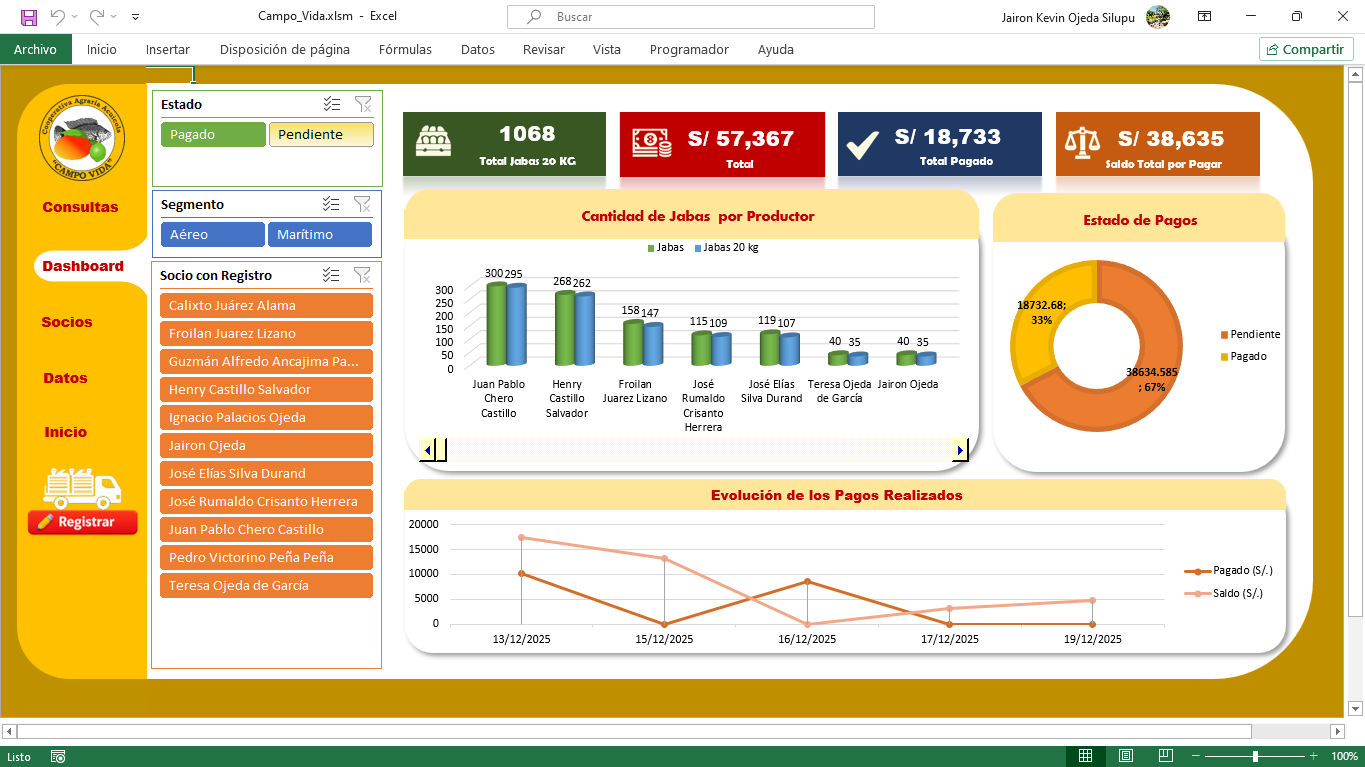
Task: Open Customize Quick Access Toolbar dropdown
Action: click(136, 17)
